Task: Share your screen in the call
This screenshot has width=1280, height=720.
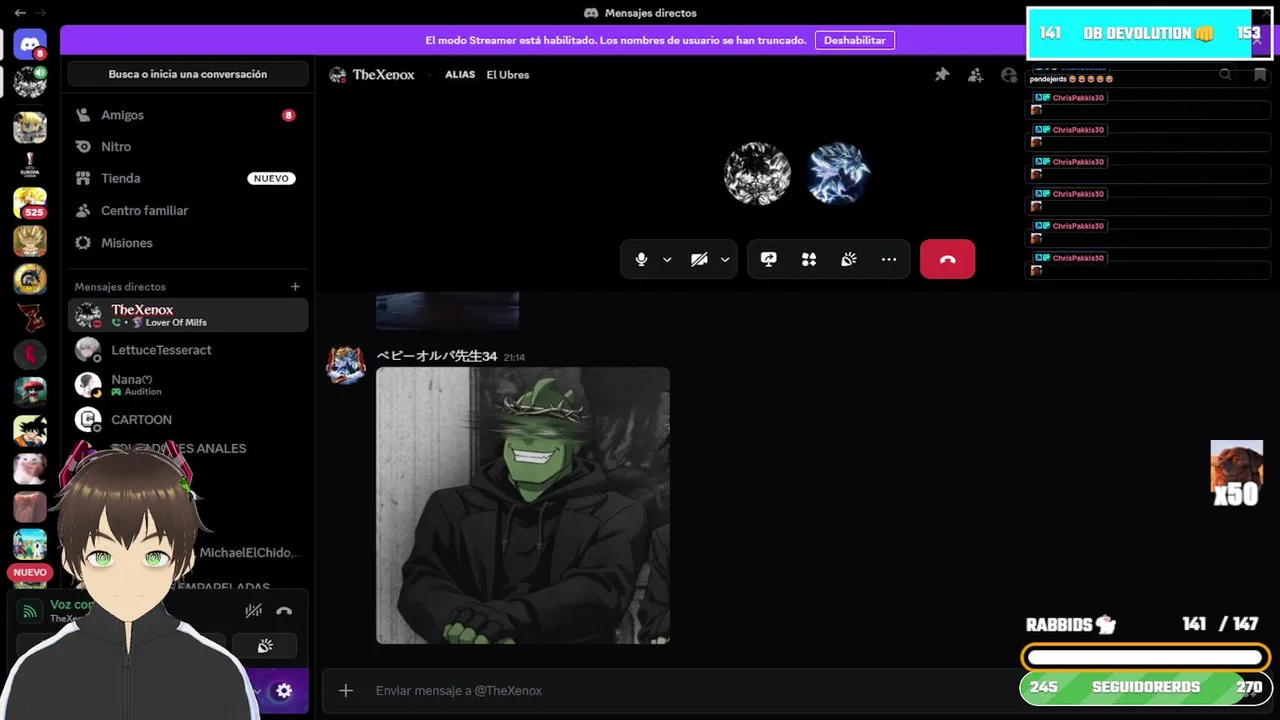Action: 769,259
